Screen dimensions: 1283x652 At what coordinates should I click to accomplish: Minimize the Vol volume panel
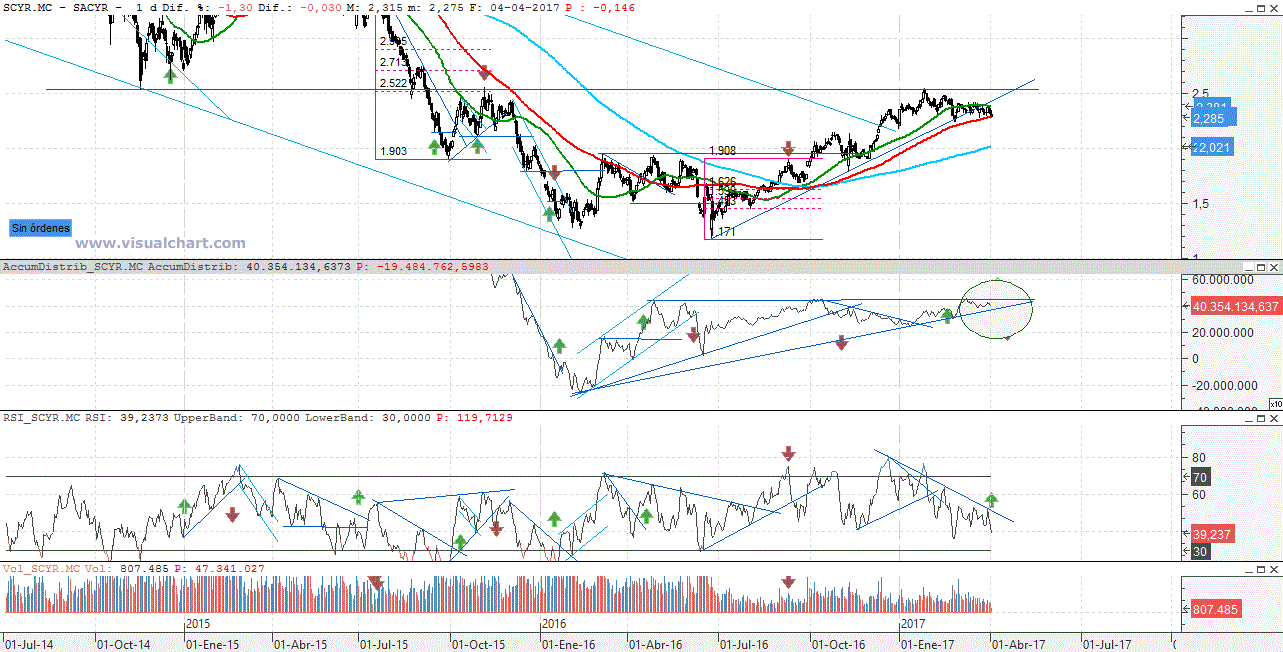(1247, 569)
